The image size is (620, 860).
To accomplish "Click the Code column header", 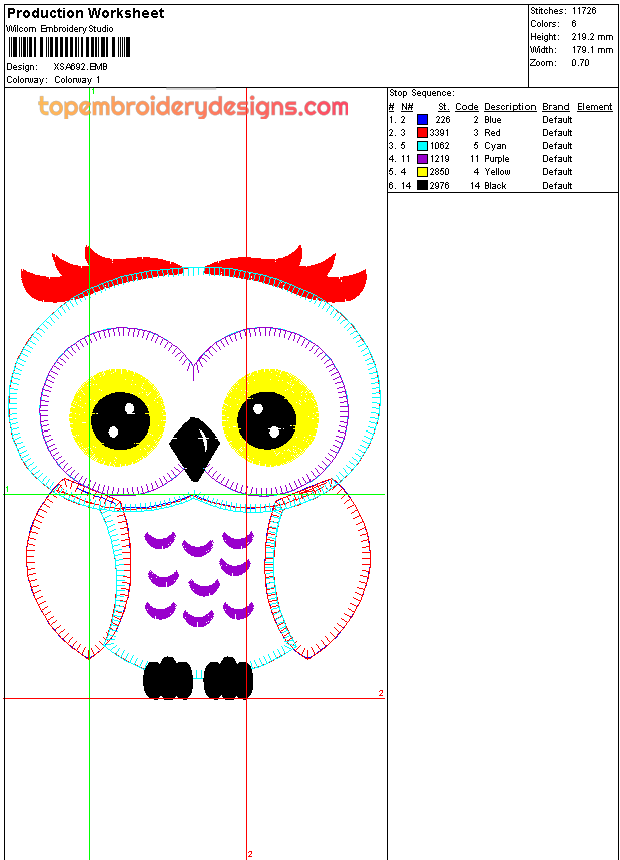I will point(466,107).
